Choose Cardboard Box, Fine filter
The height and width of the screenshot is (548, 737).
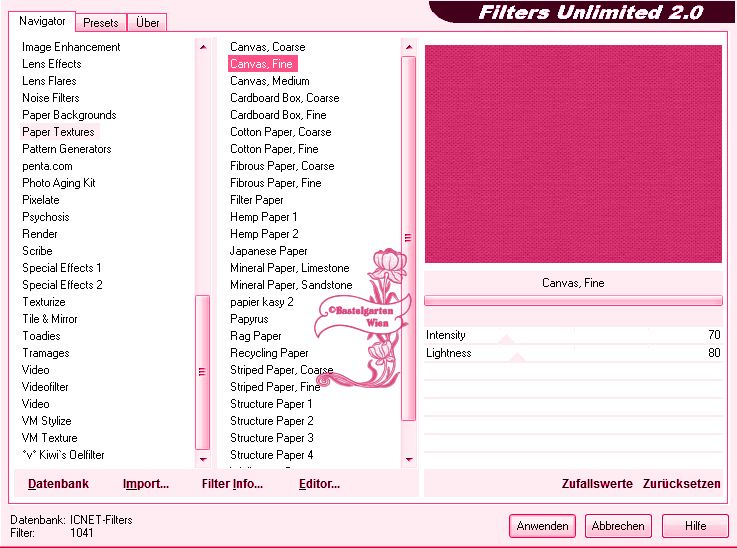[x=278, y=115]
